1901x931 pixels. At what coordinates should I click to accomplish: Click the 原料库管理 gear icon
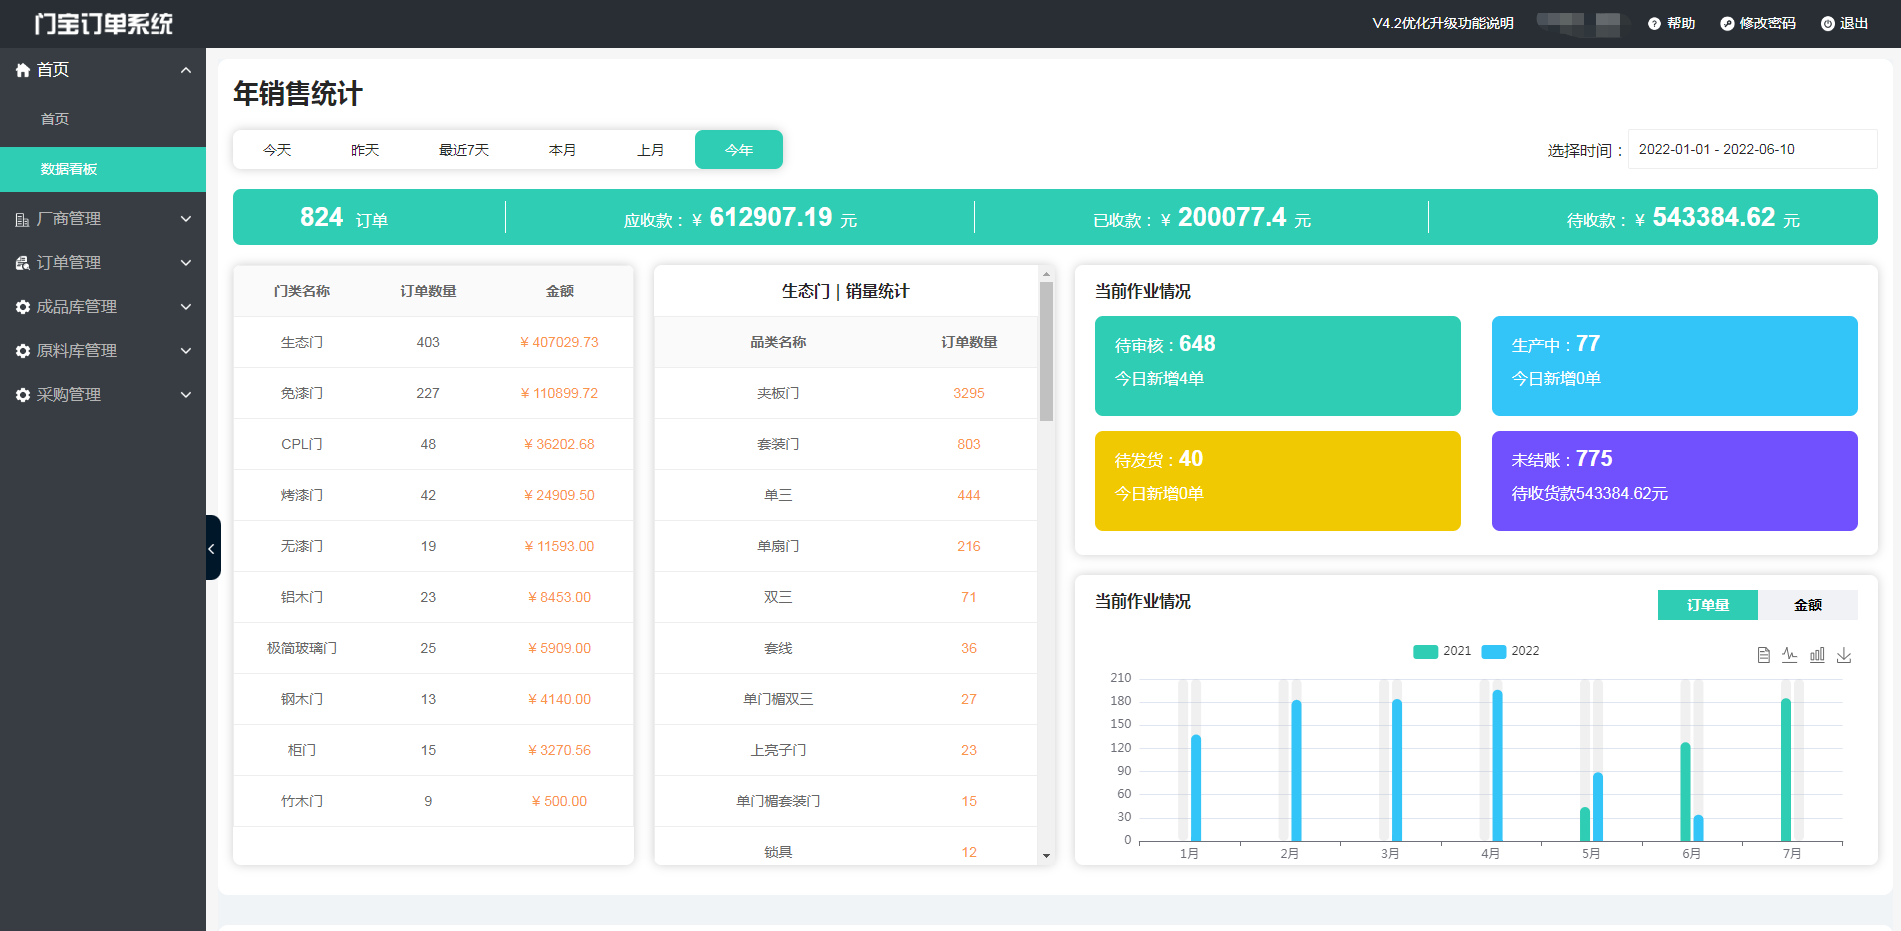(x=23, y=351)
